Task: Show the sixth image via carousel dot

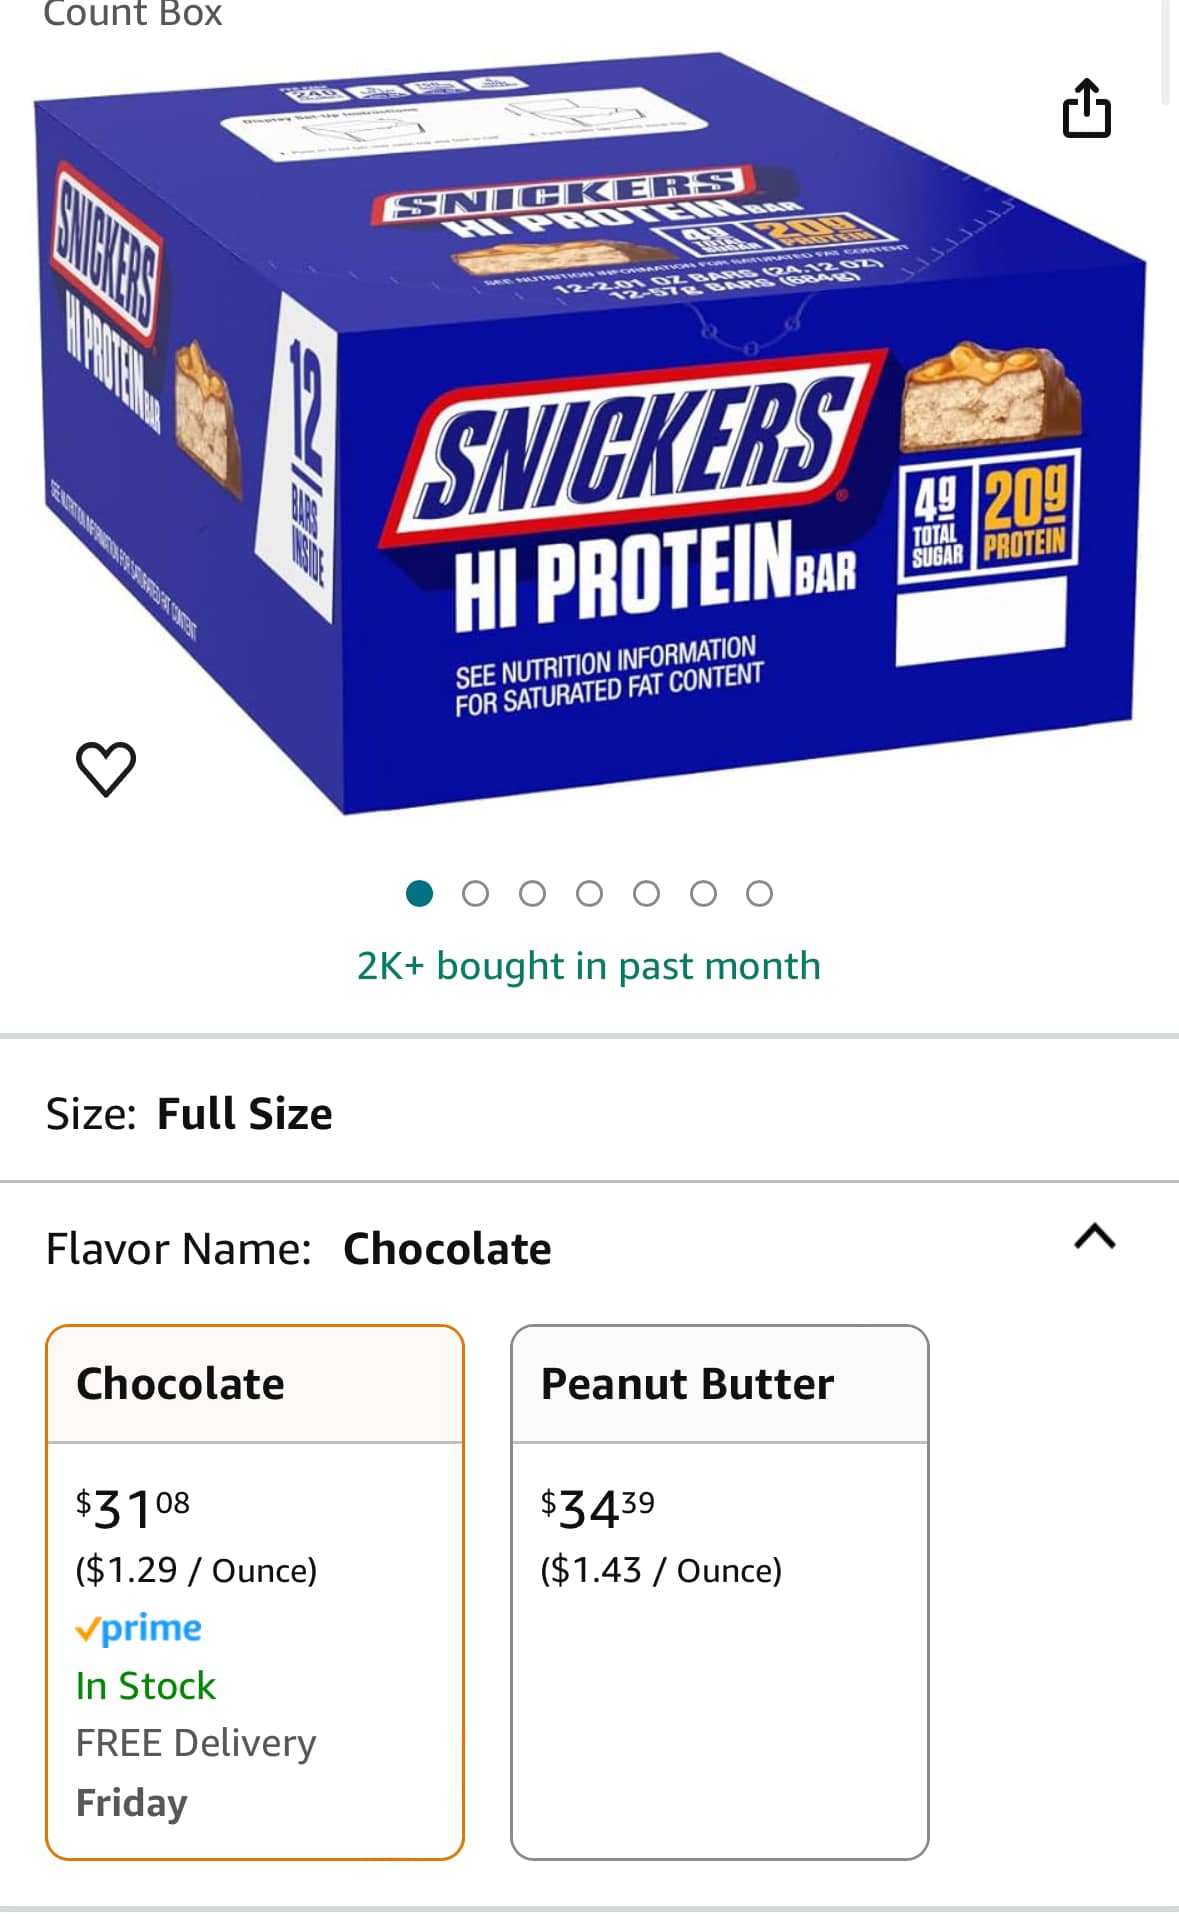Action: 703,893
